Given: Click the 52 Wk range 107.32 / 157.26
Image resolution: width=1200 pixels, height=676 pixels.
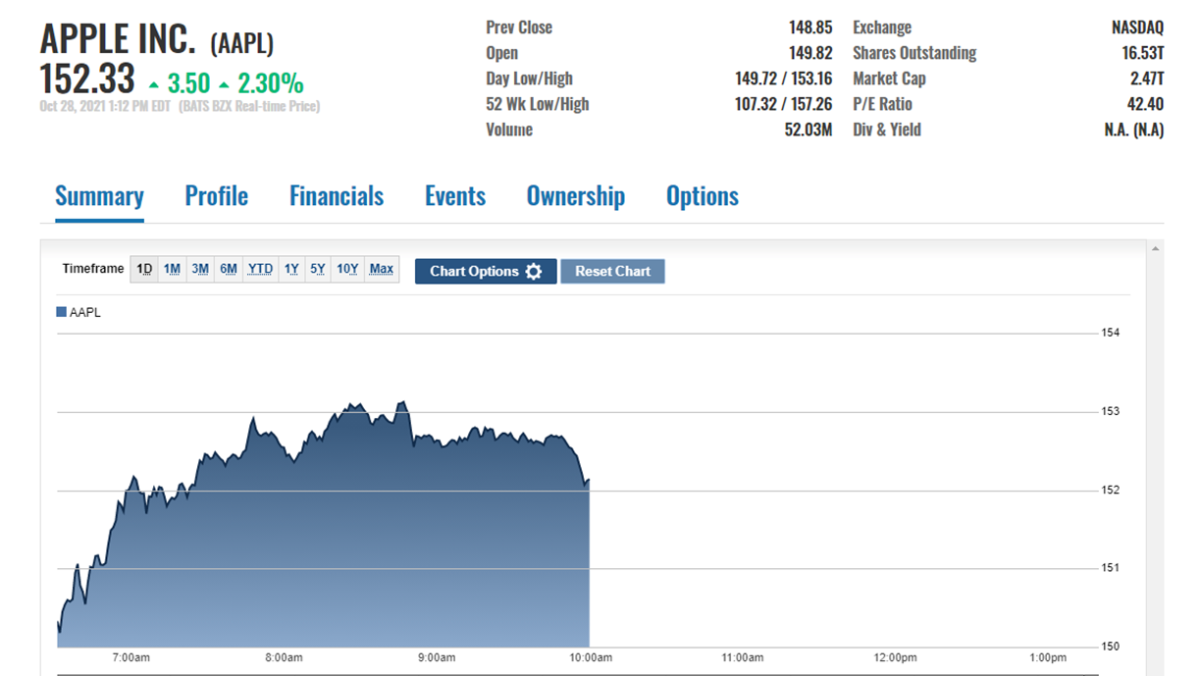Looking at the screenshot, I should click(783, 104).
